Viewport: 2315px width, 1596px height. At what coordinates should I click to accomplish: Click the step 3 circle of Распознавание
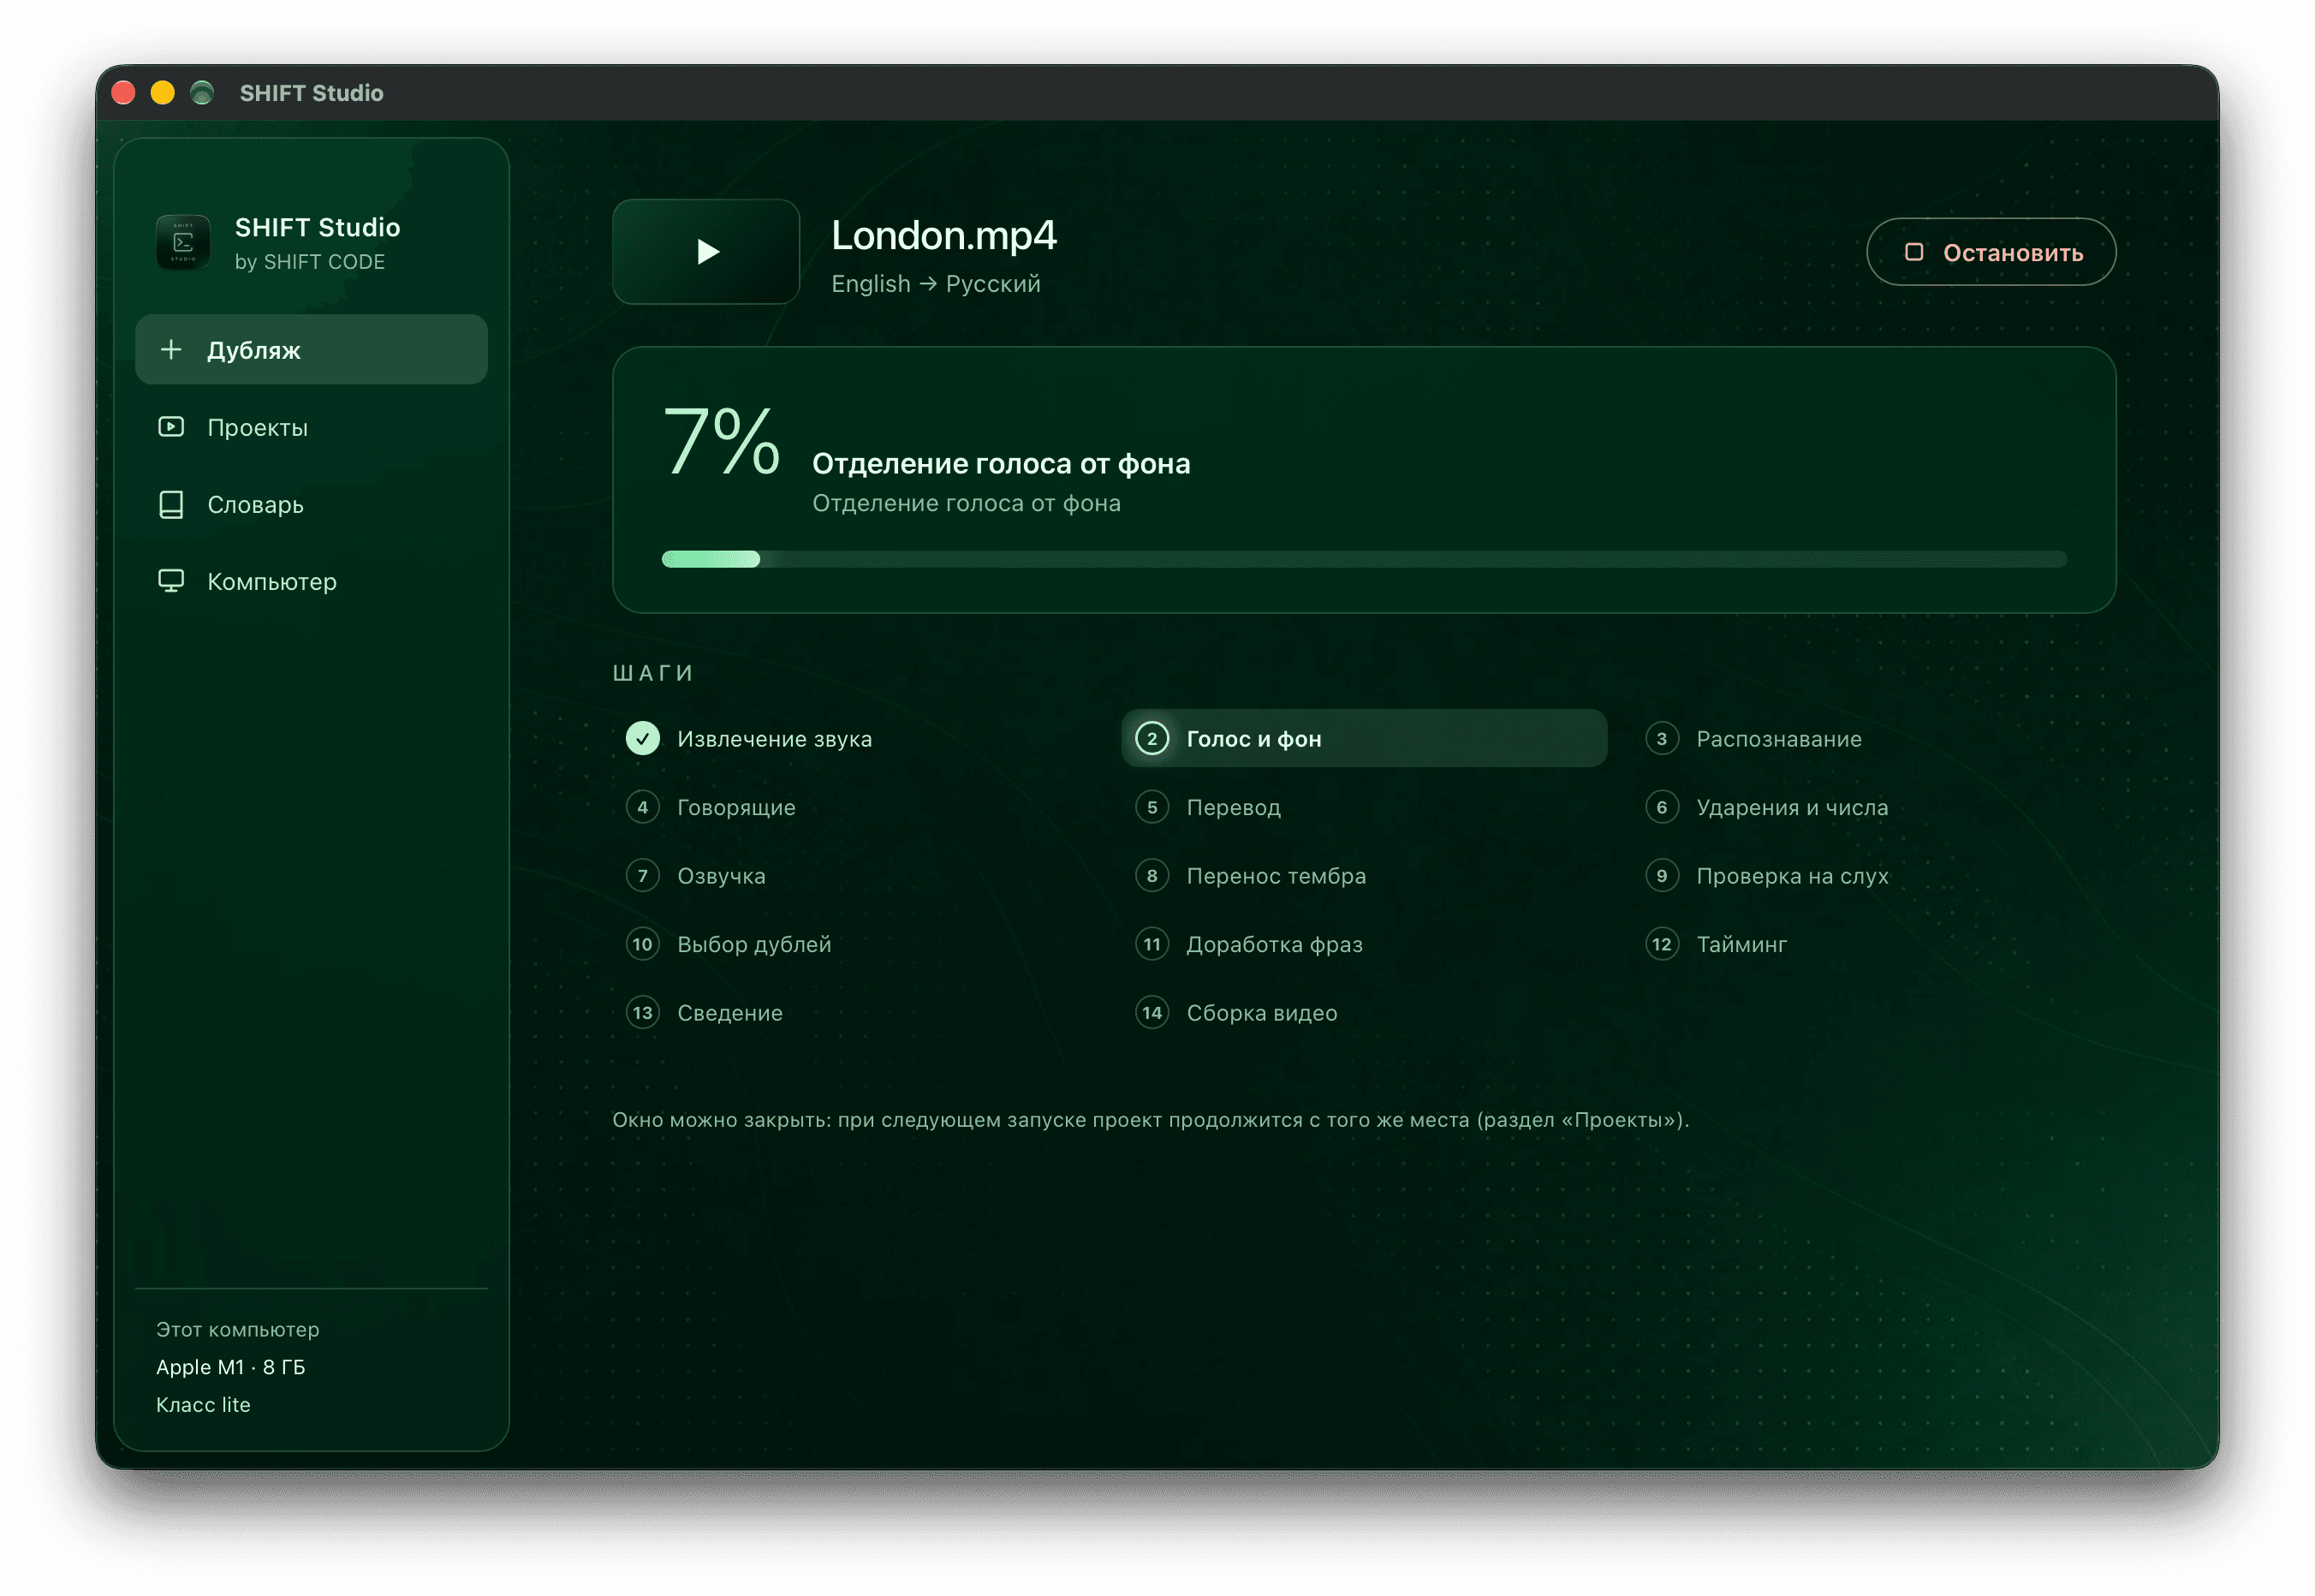tap(1661, 738)
